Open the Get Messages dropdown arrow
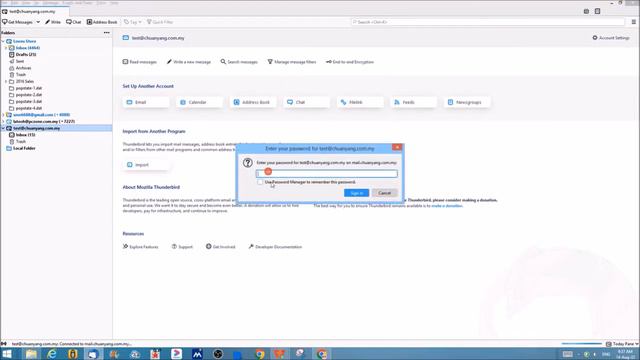The width and height of the screenshot is (640, 360). click(x=38, y=22)
